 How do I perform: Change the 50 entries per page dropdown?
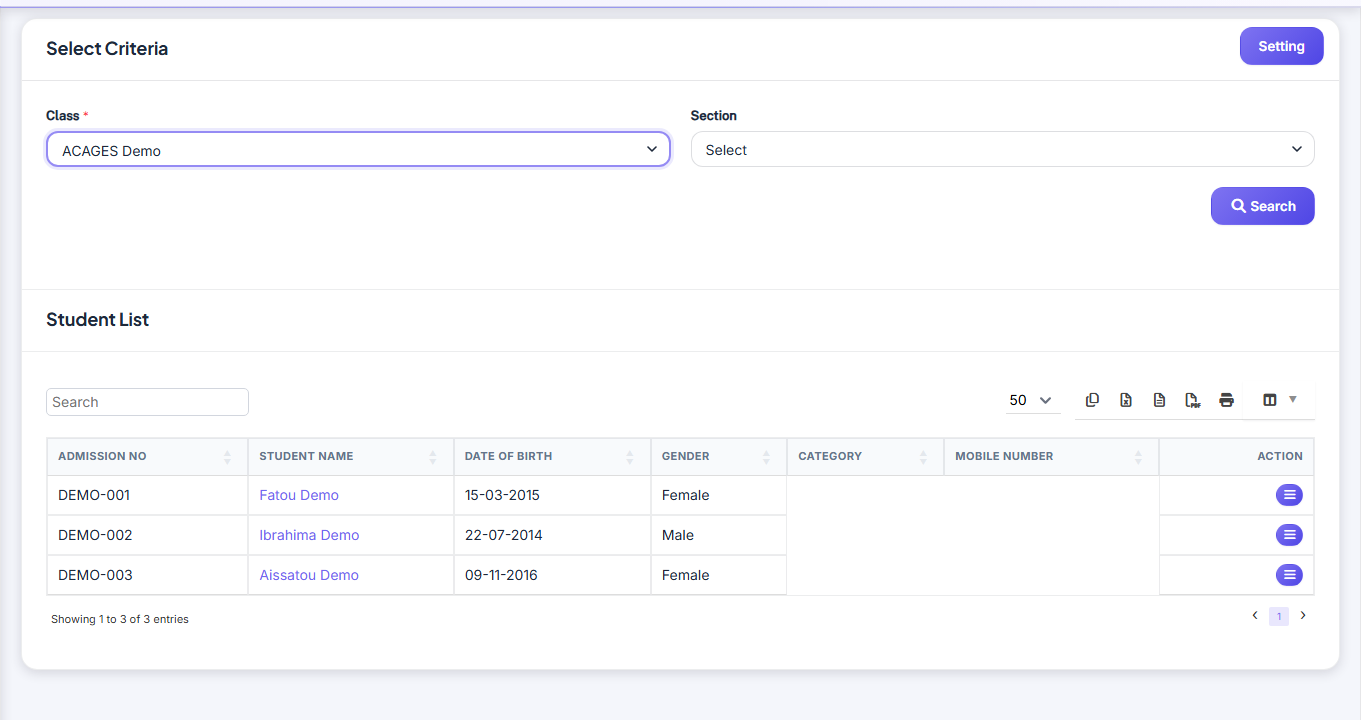pos(1032,400)
